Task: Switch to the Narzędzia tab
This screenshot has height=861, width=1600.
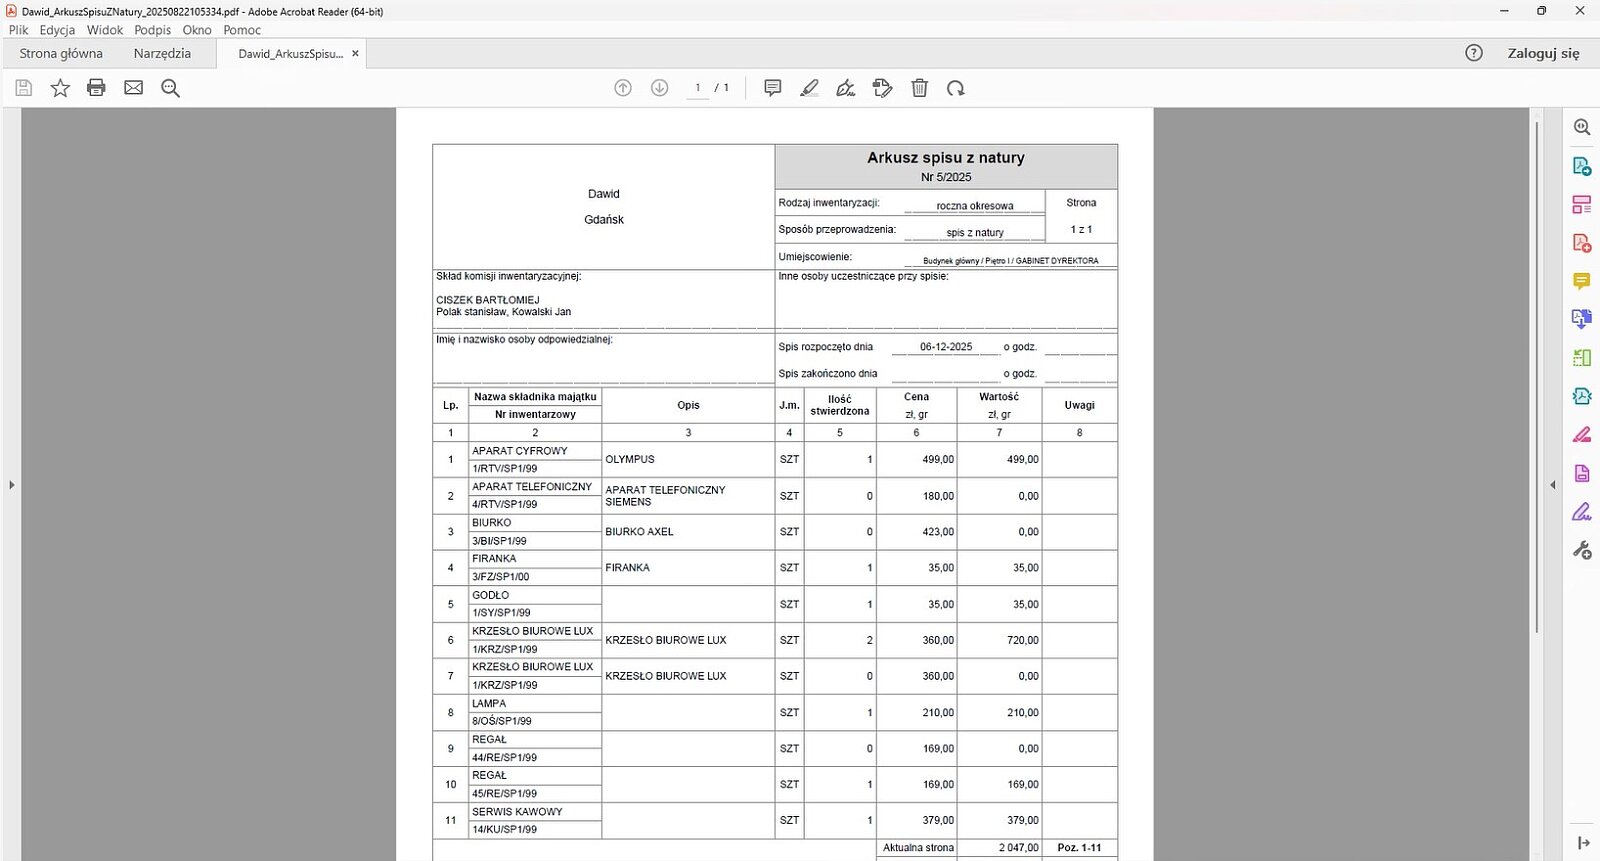Action: pyautogui.click(x=162, y=53)
